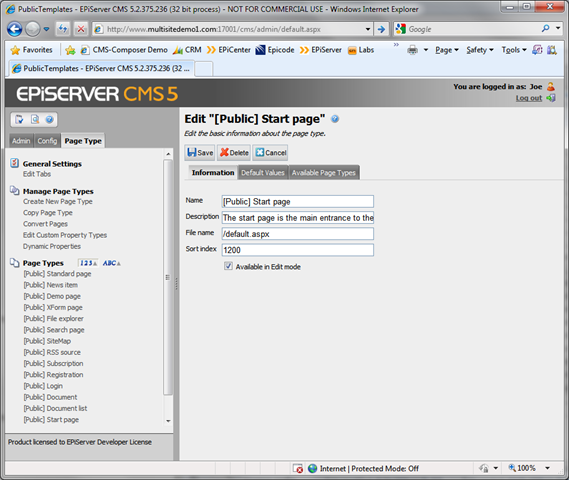Click the Save button
This screenshot has width=569, height=480.
200,153
